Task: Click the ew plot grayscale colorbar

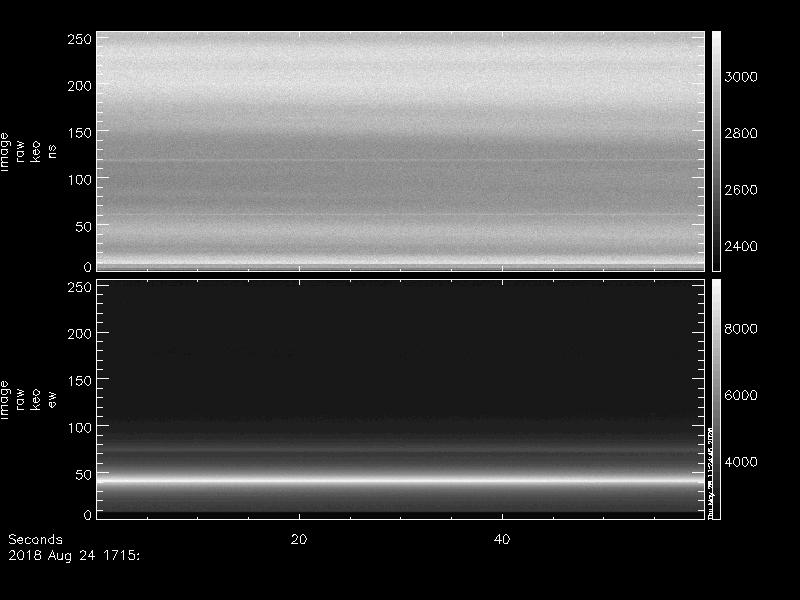Action: click(716, 399)
